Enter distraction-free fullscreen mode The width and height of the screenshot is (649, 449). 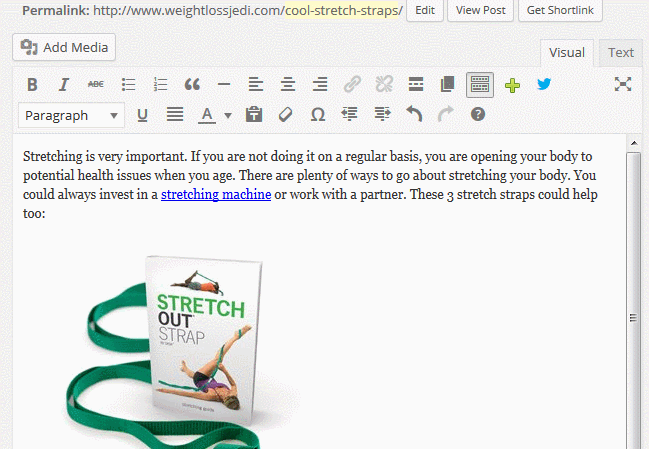[623, 84]
